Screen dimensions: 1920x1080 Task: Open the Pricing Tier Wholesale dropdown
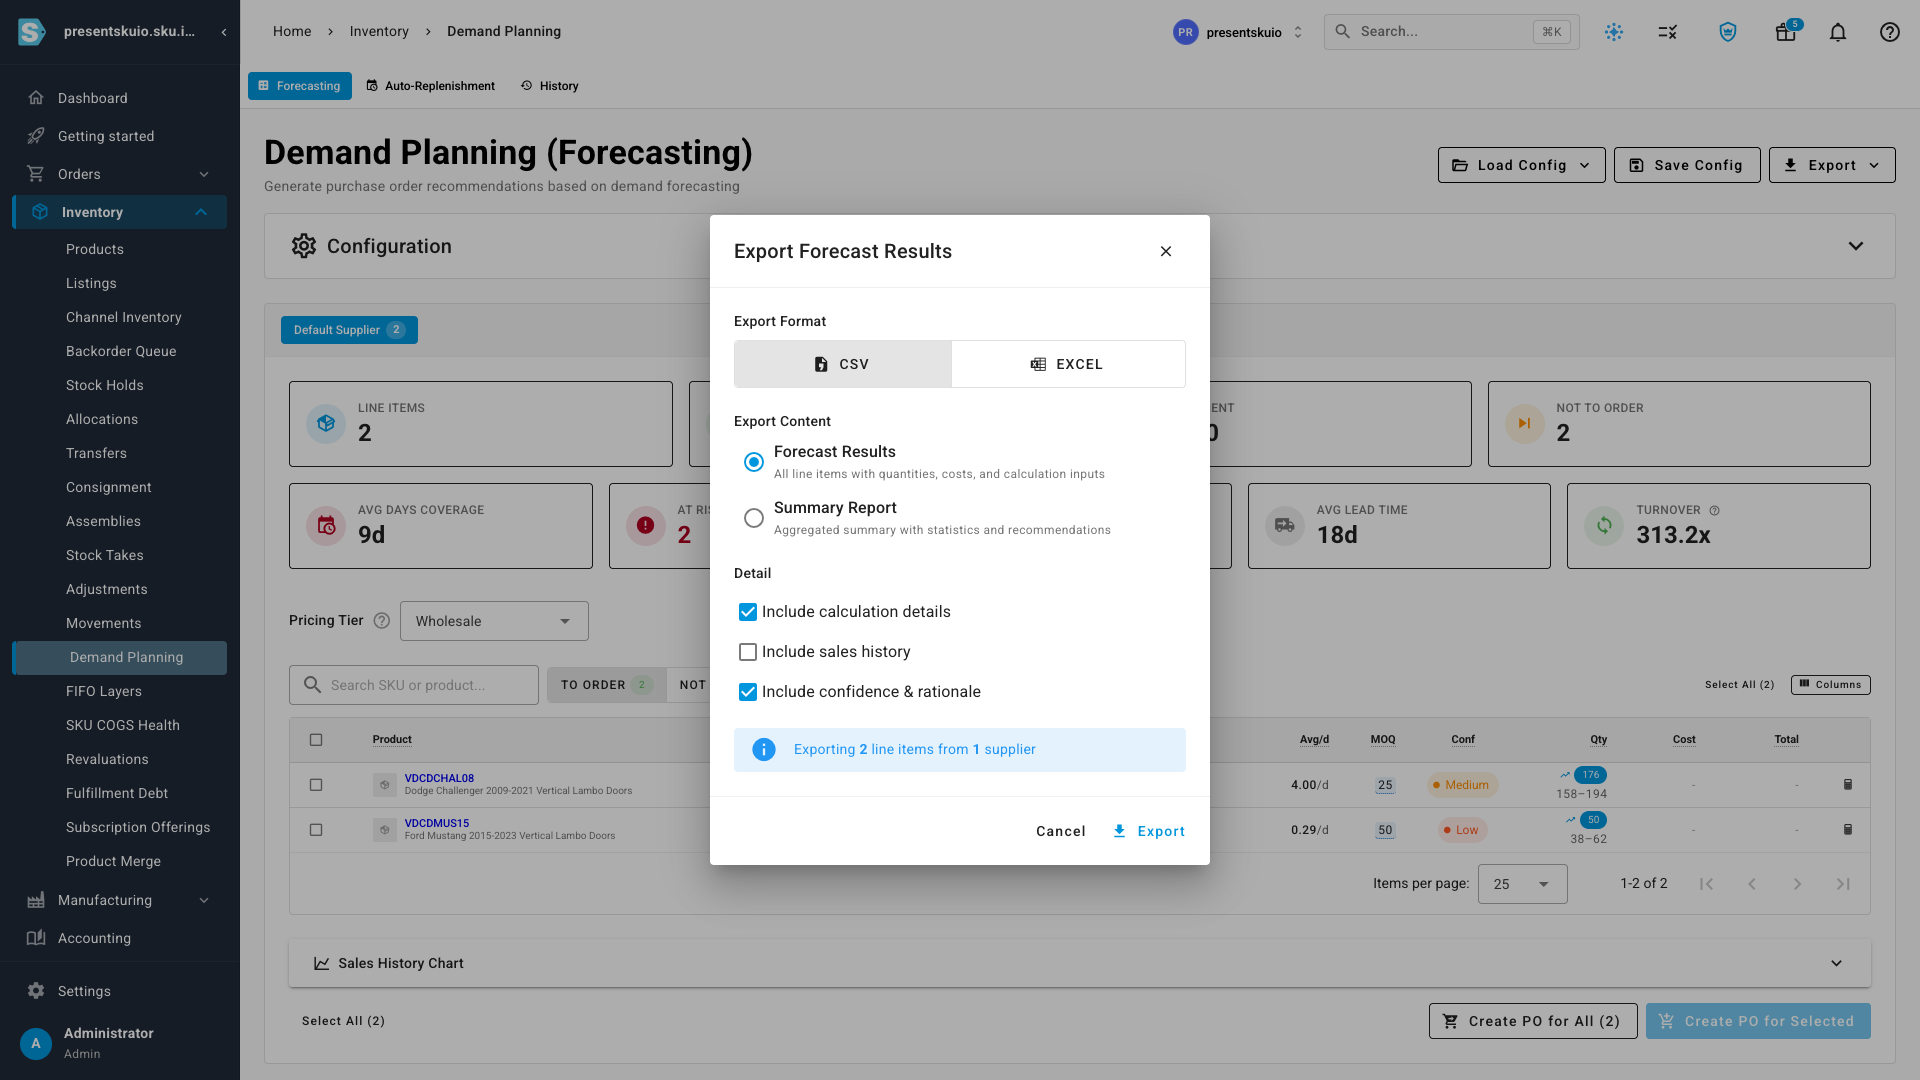(494, 621)
